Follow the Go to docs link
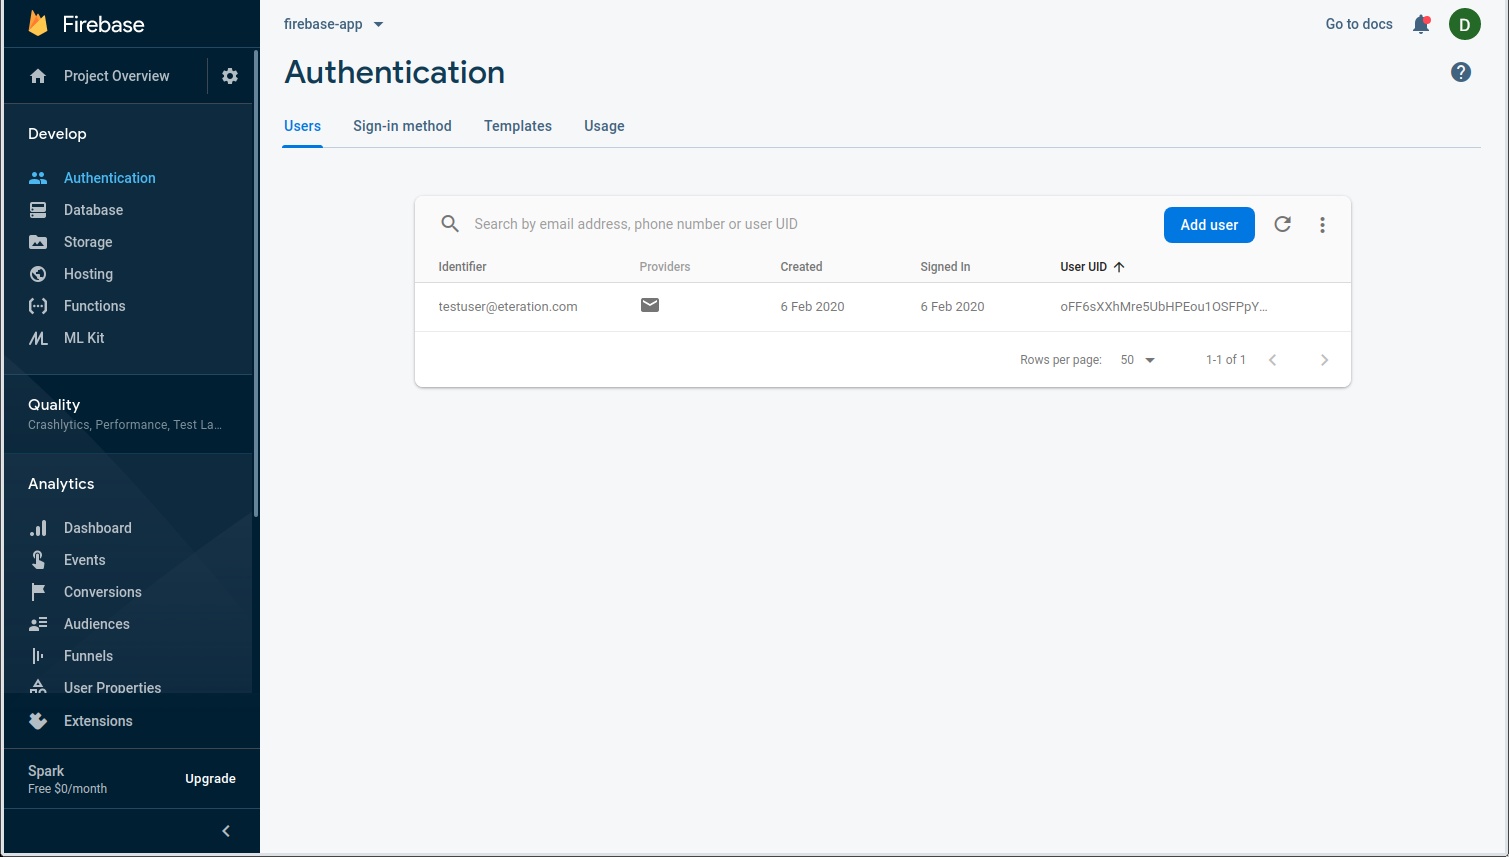 pos(1358,24)
